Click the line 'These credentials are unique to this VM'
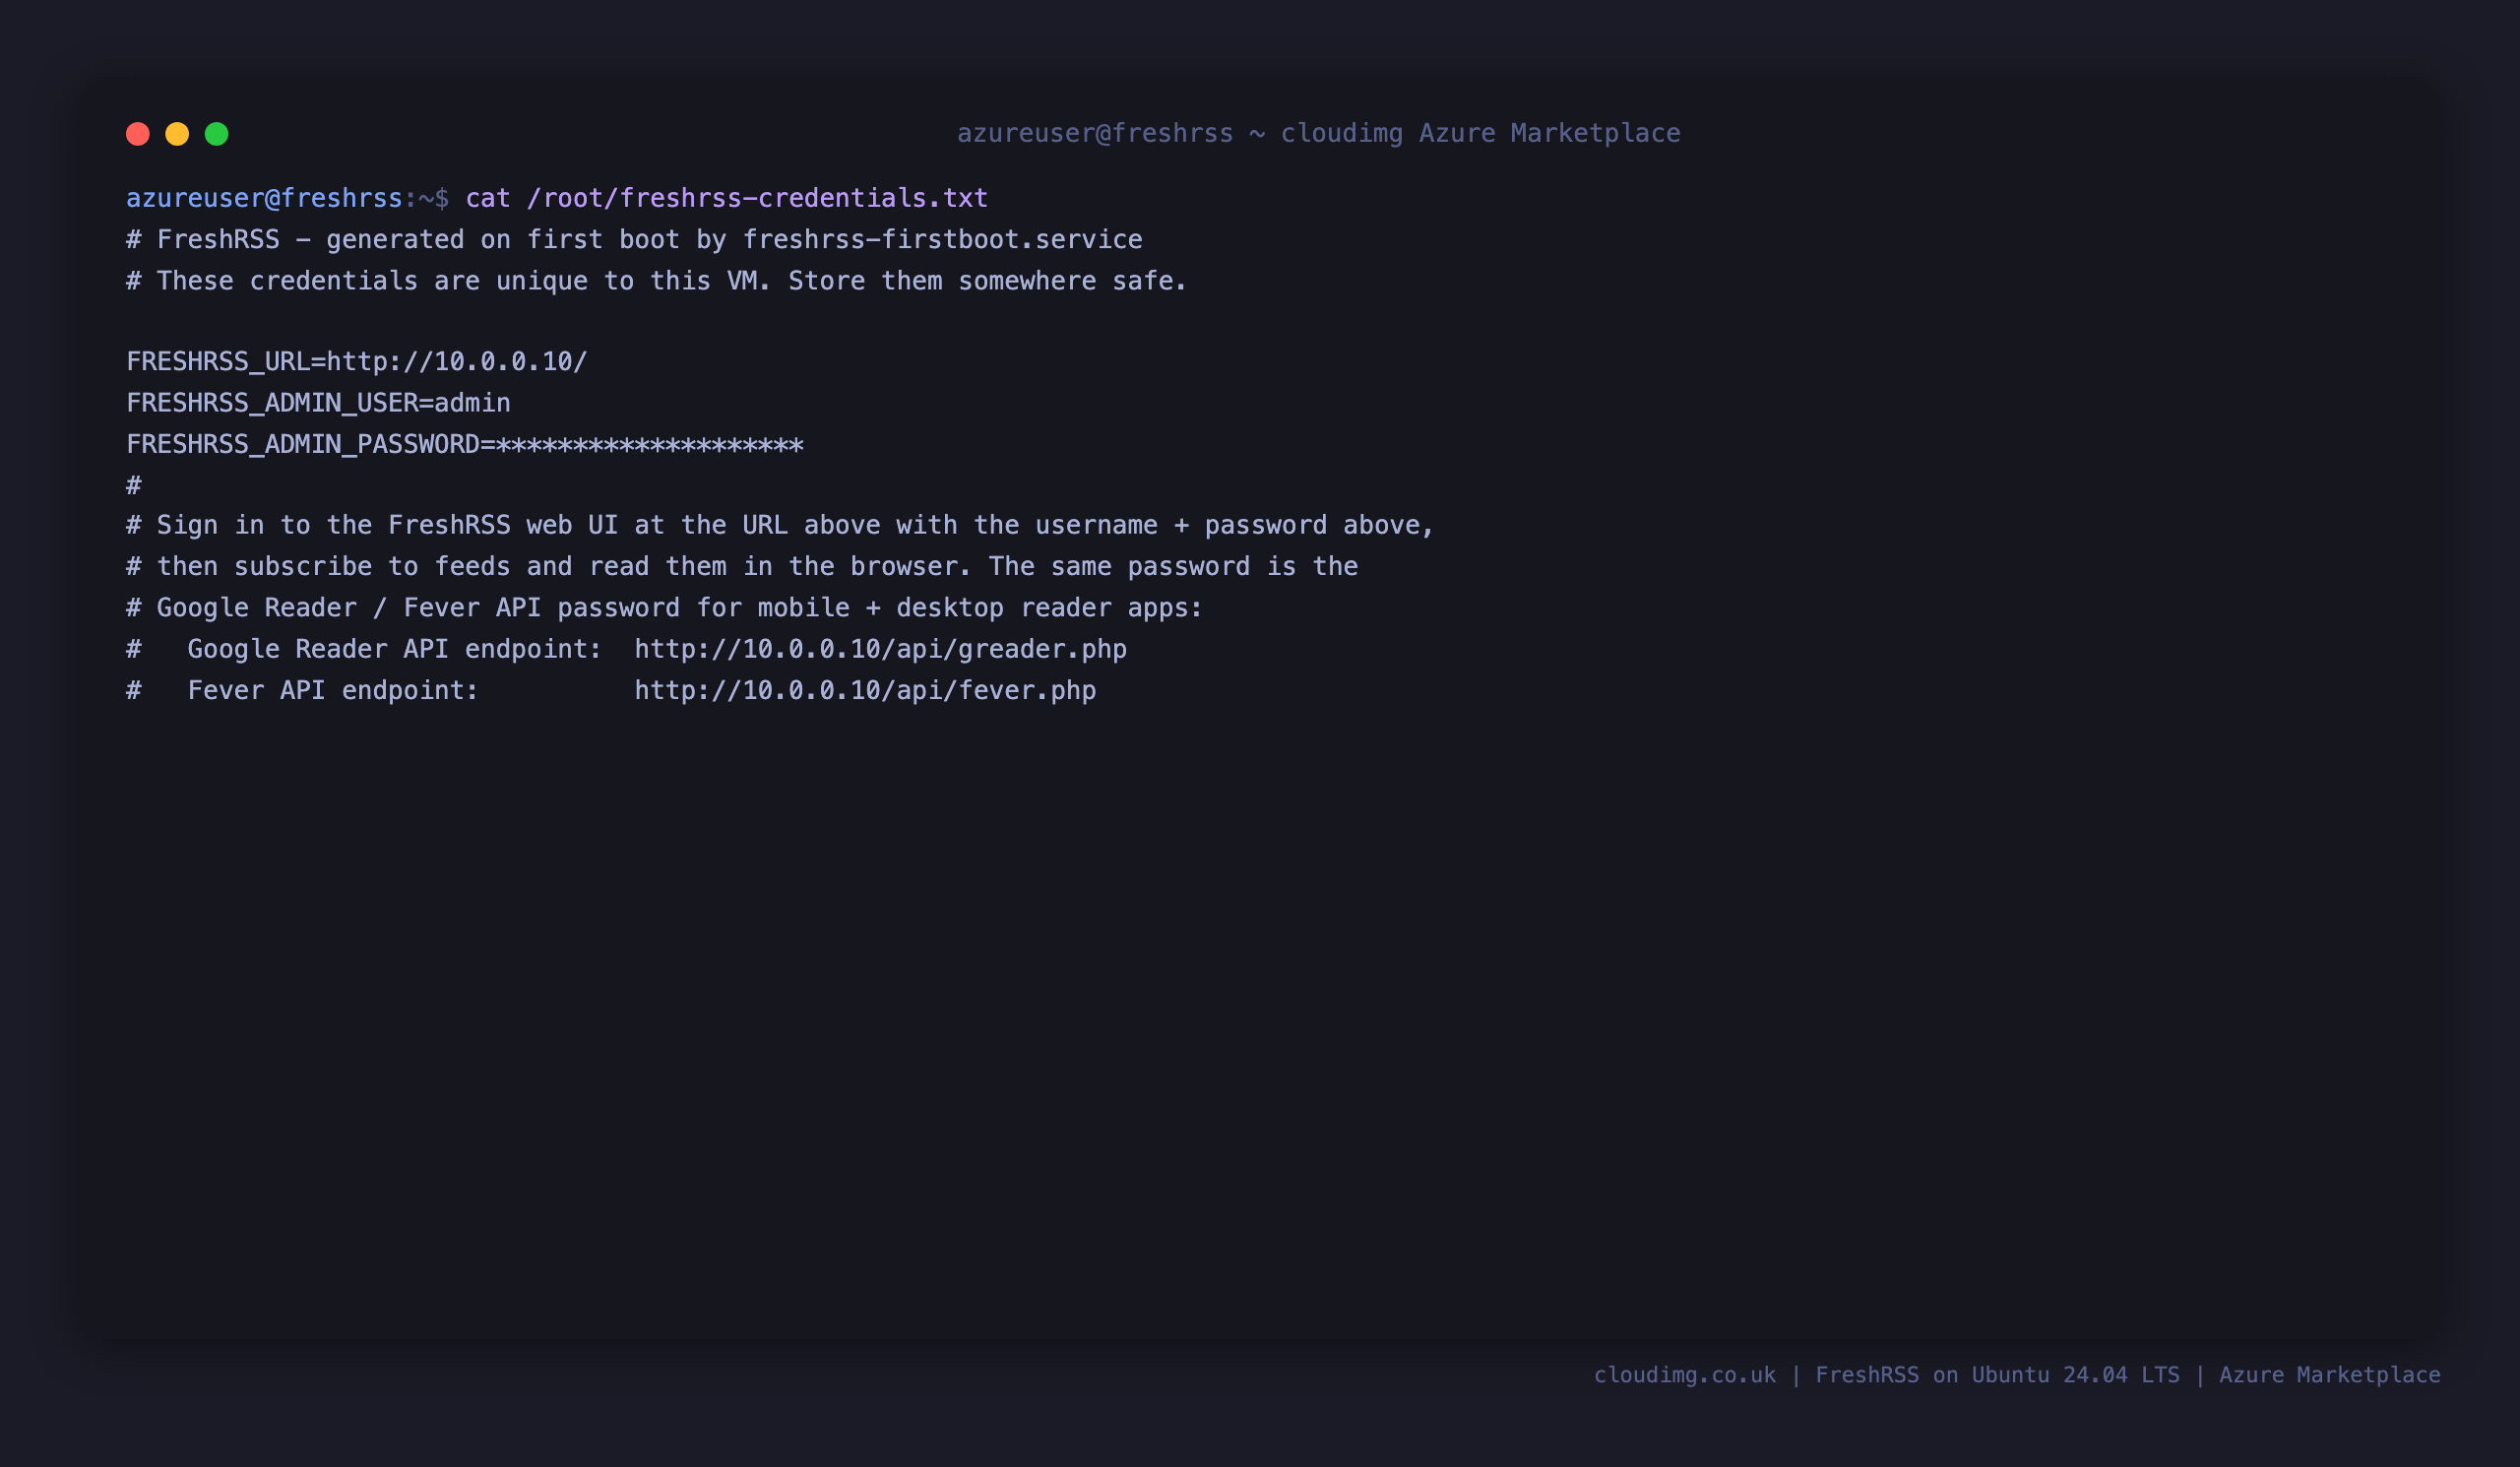The width and height of the screenshot is (2520, 1467). point(656,281)
